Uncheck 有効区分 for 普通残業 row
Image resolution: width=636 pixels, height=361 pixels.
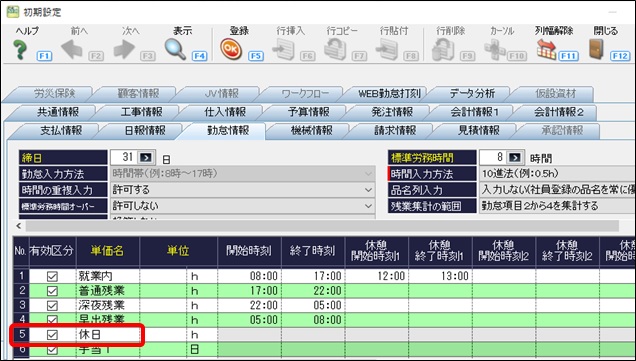52,291
